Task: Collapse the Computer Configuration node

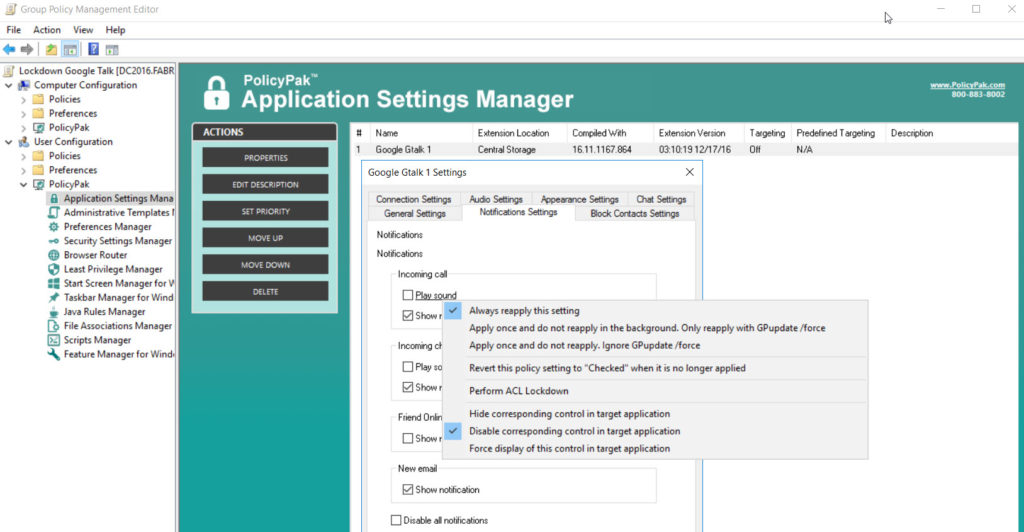Action: click(x=8, y=85)
